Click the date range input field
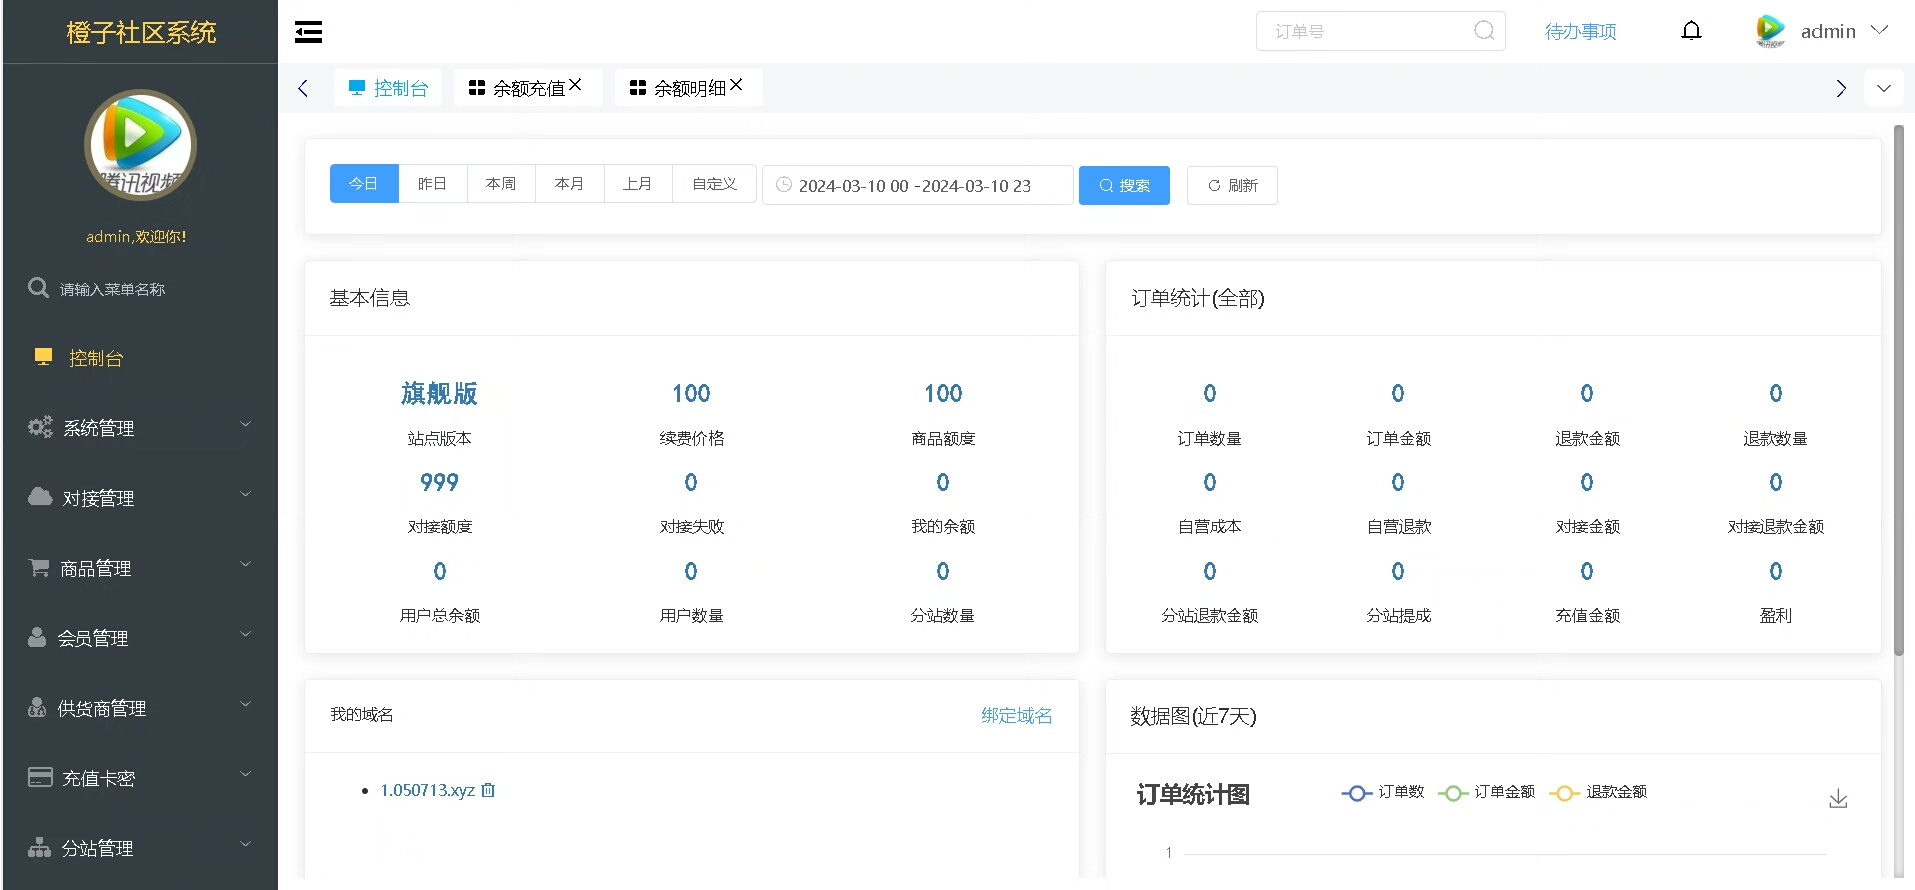1915x890 pixels. point(917,186)
